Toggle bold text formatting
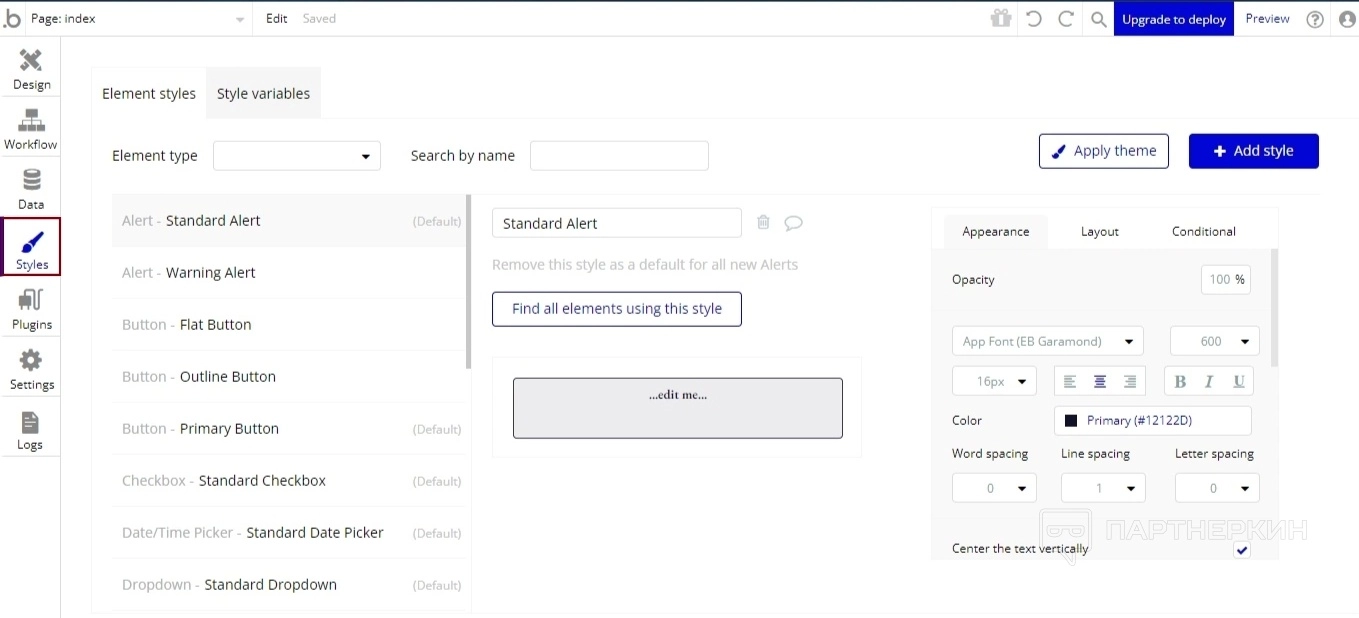The image size is (1359, 618). pyautogui.click(x=1180, y=381)
